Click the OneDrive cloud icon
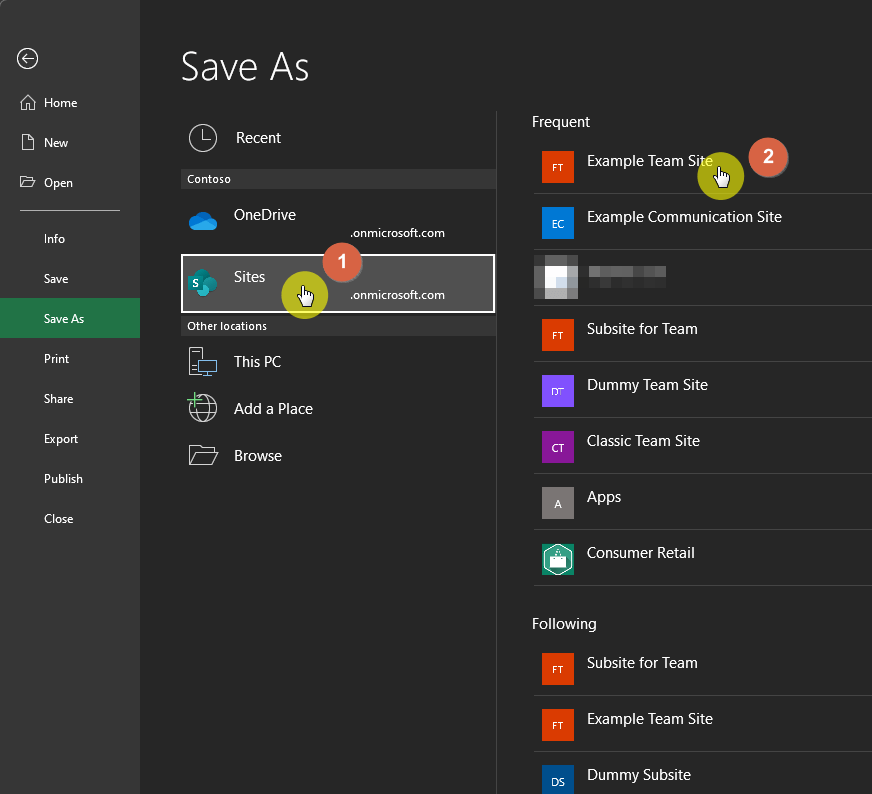Screen dimensions: 872x794 (203, 221)
